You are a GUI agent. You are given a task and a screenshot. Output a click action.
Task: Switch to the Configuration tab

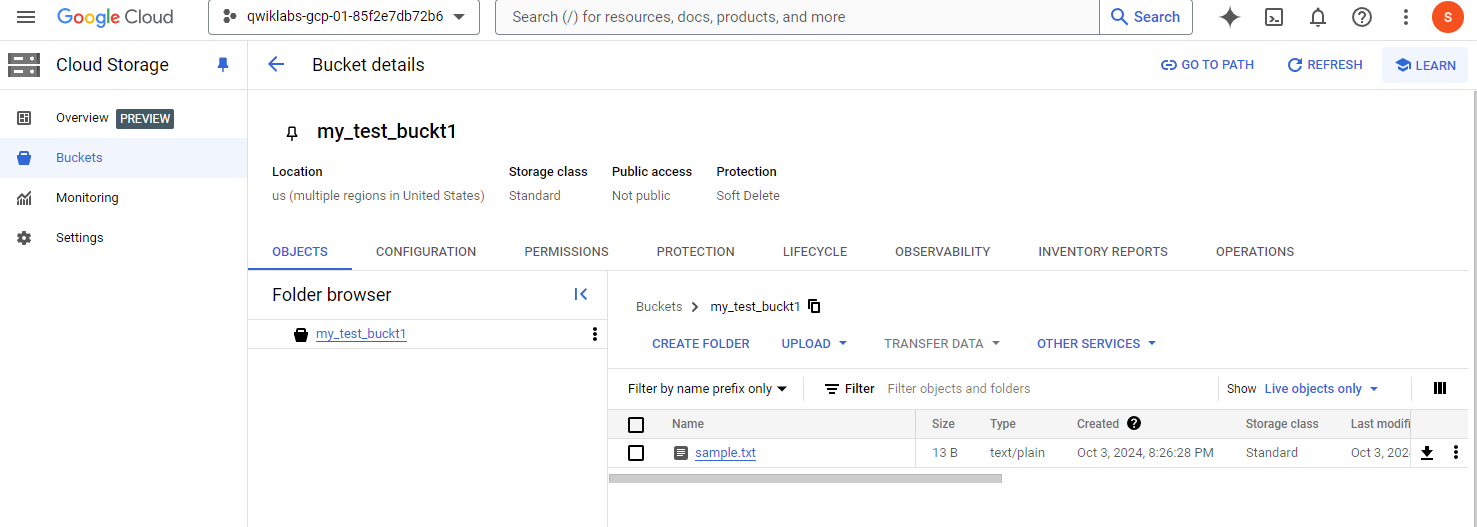tap(426, 252)
